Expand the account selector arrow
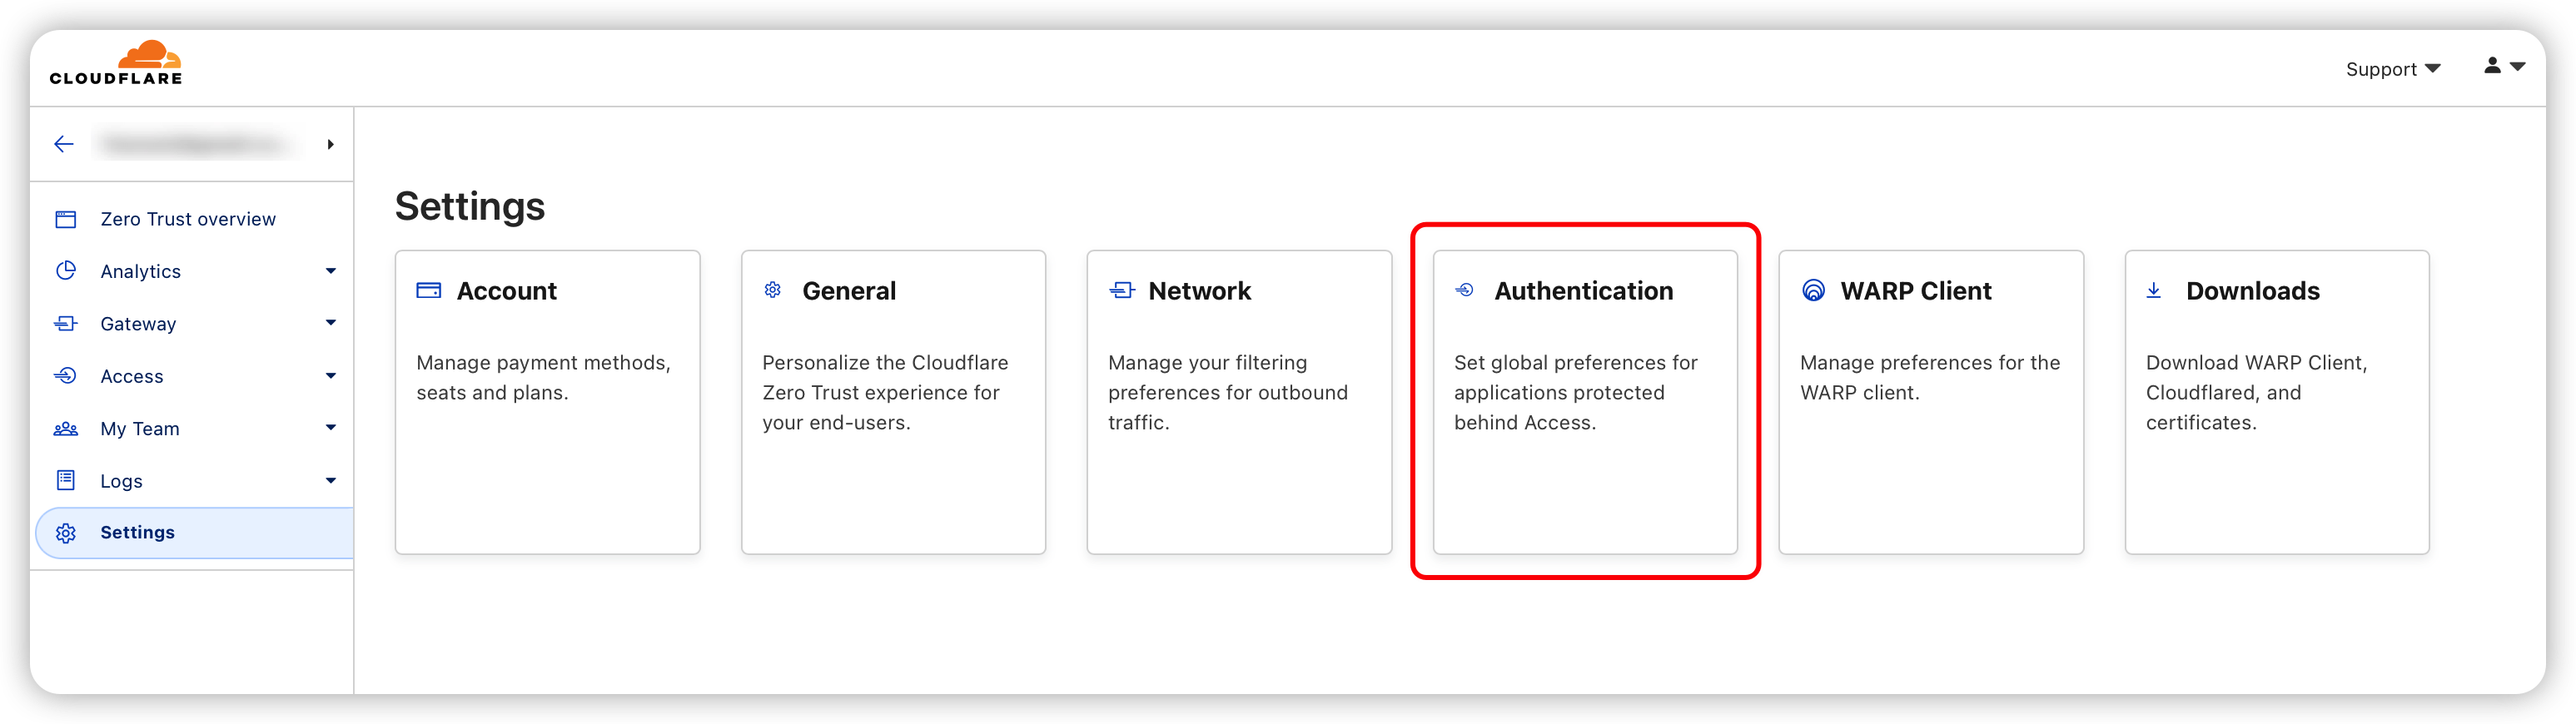This screenshot has height=724, width=2576. pos(331,144)
